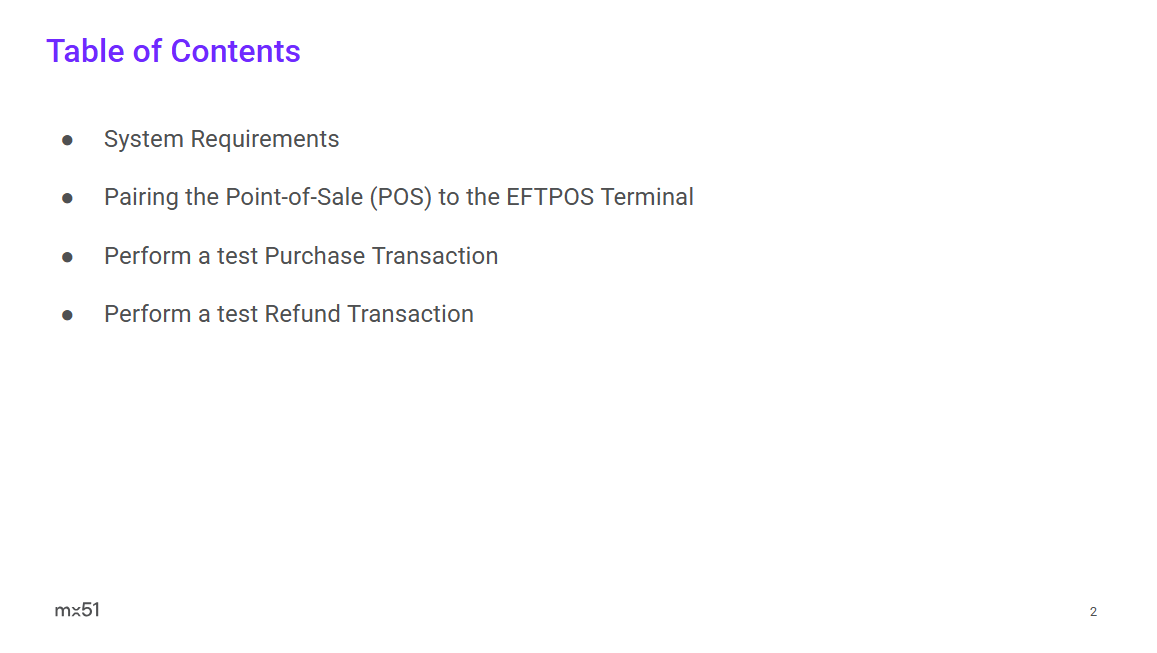1157x653 pixels.
Task: Go to Perform a test Refund Transaction
Action: pyautogui.click(x=288, y=314)
